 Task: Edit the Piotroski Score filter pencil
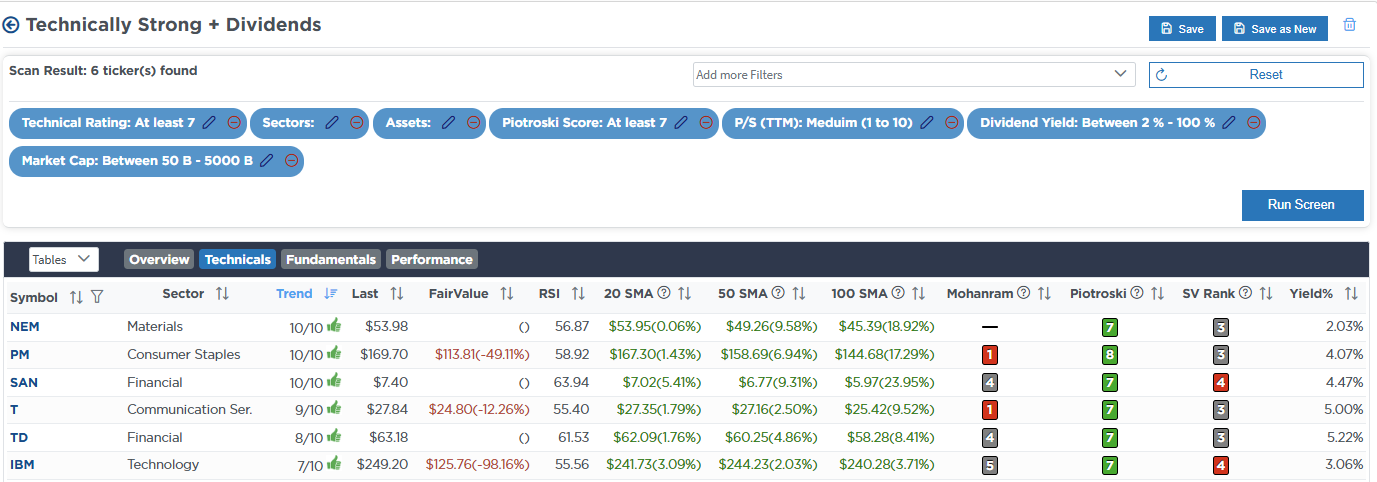pos(681,123)
